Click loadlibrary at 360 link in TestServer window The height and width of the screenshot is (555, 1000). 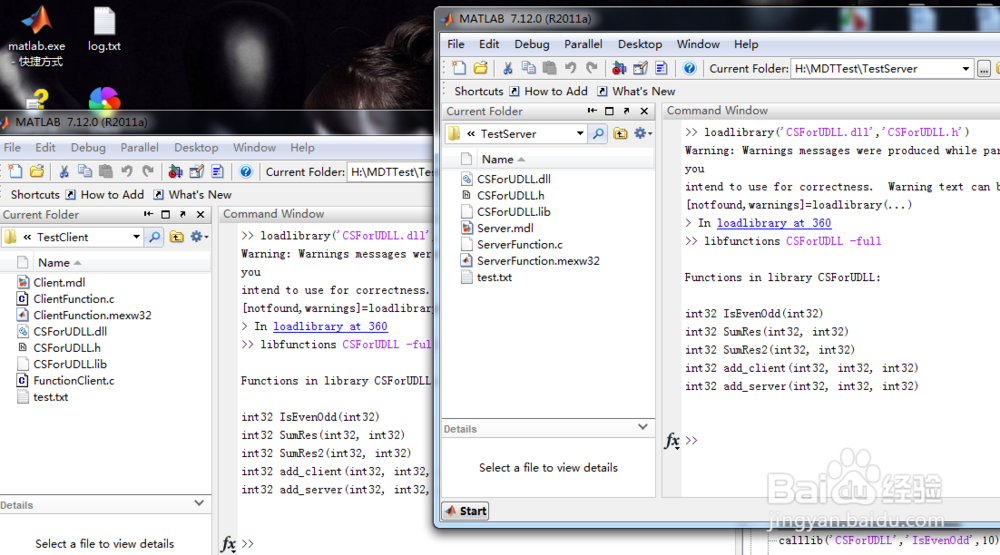(774, 223)
